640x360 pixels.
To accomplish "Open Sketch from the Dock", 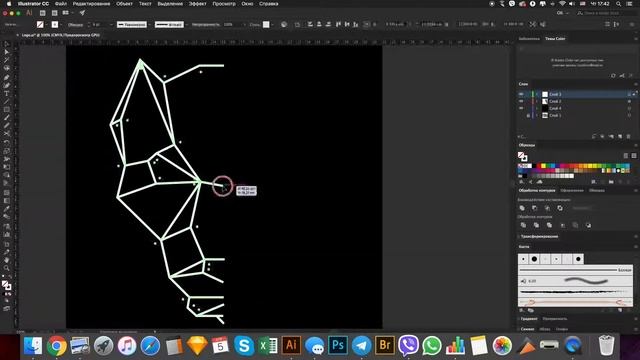I will pos(197,345).
